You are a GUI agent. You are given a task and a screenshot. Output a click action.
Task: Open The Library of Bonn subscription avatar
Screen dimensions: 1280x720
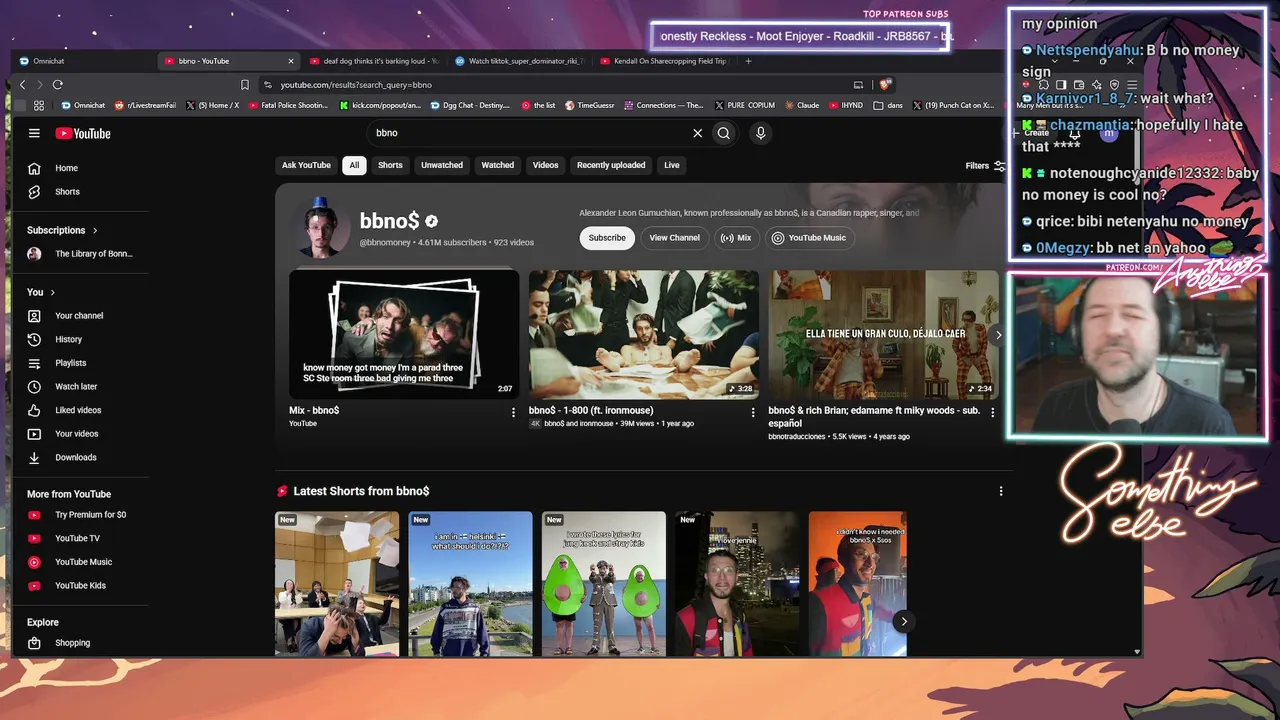click(x=34, y=254)
